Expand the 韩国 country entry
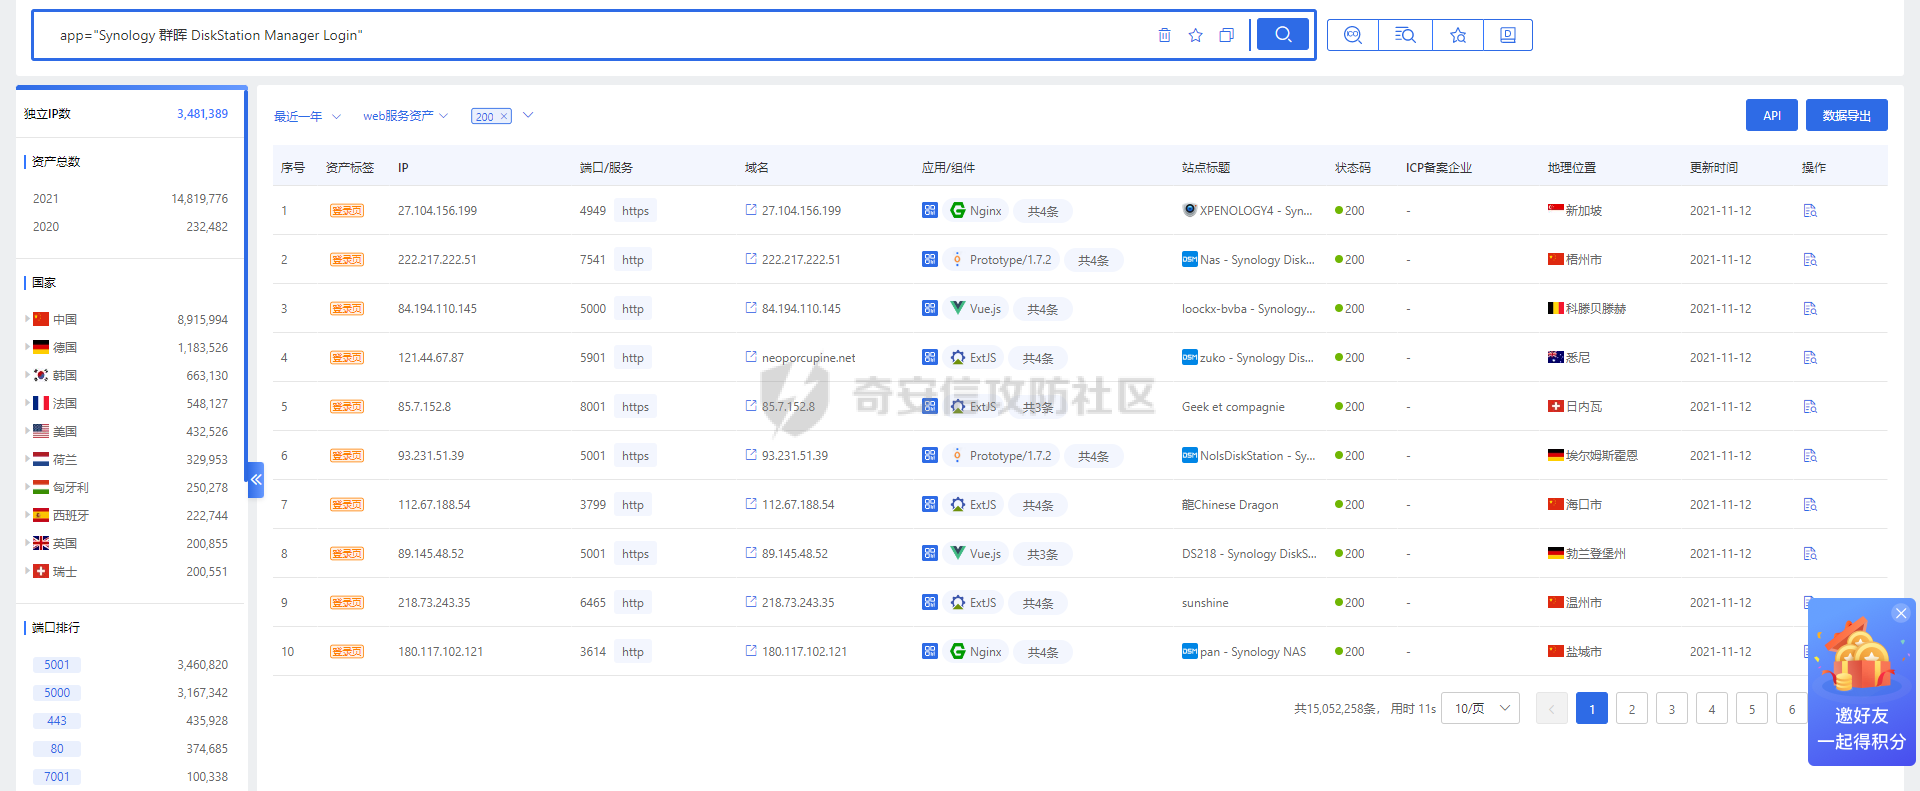 27,375
